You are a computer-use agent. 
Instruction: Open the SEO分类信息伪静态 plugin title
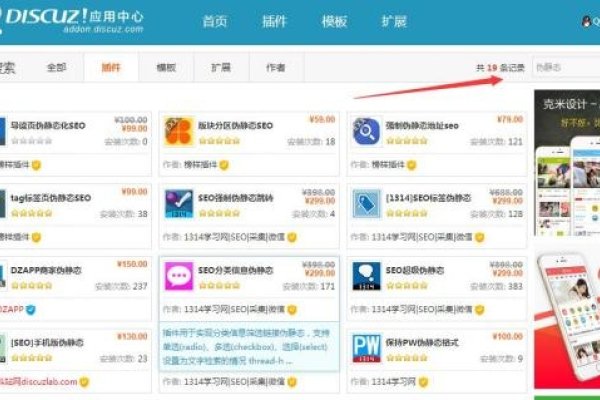point(236,270)
